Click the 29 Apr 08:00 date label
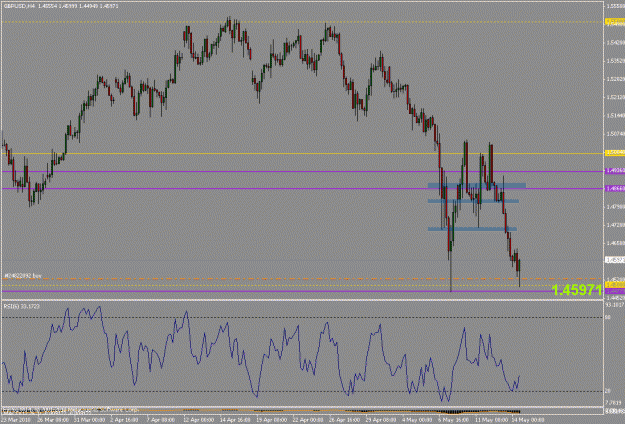 coord(381,420)
